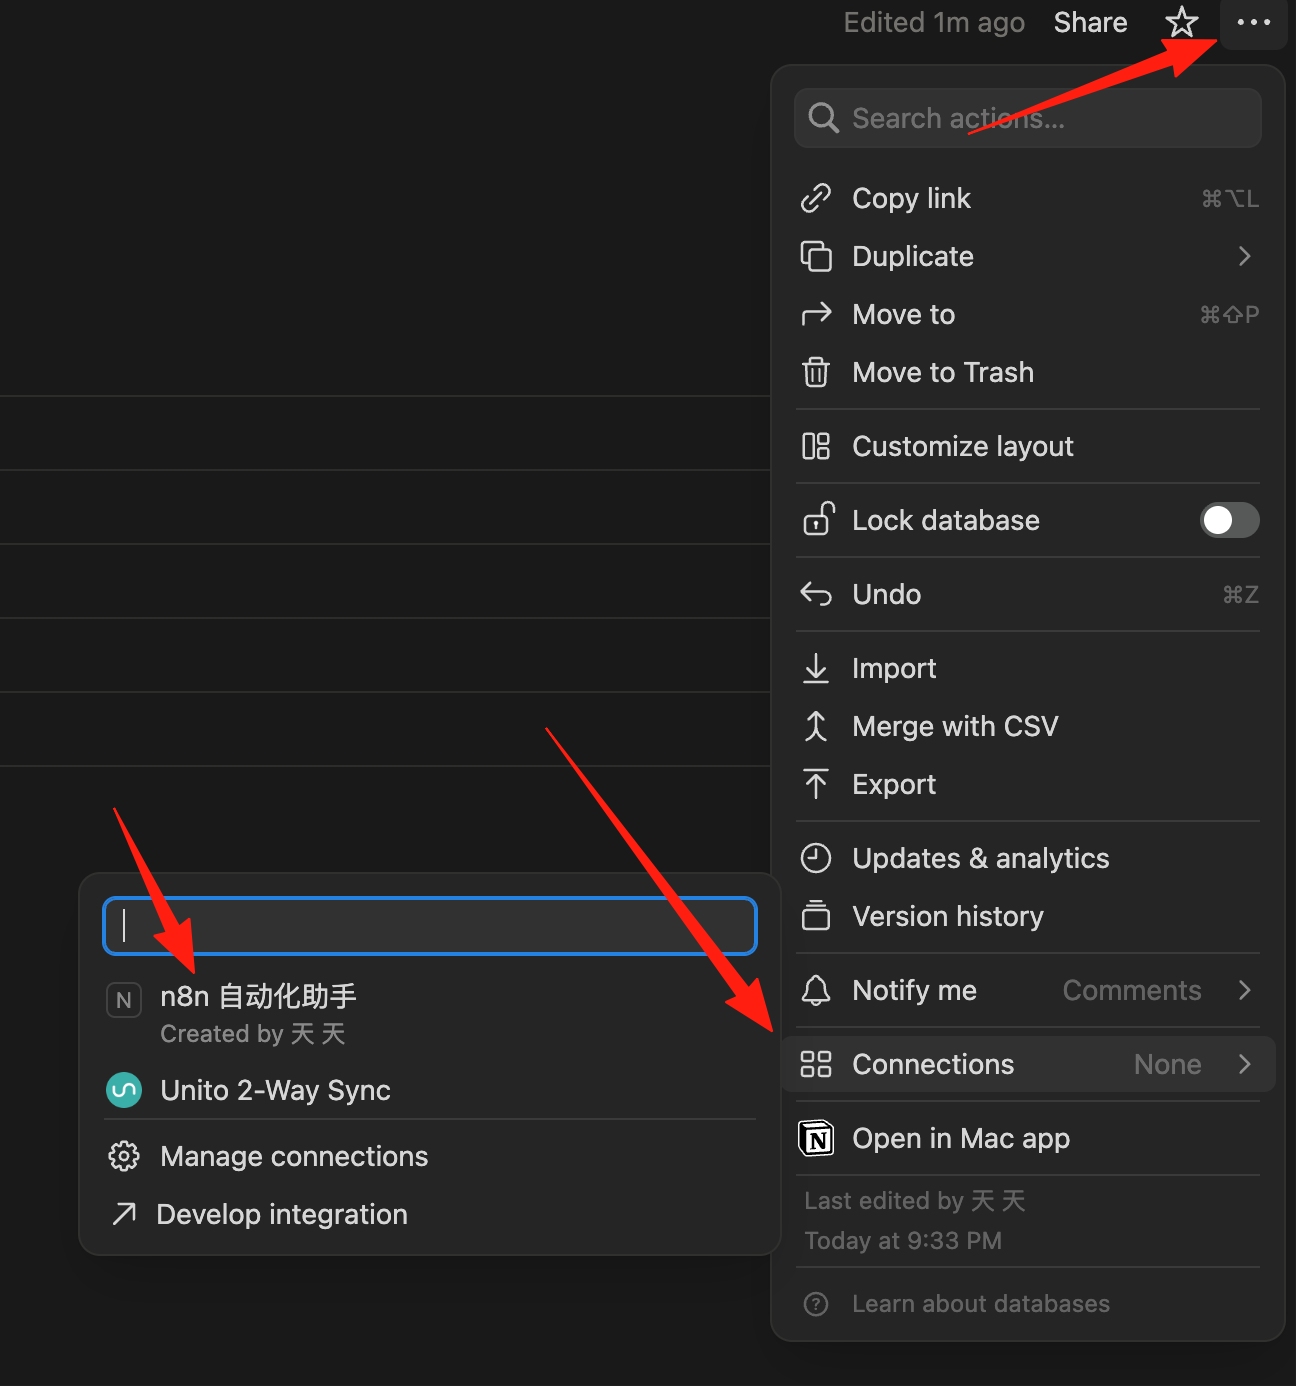1296x1386 pixels.
Task: Click the Share button
Action: pyautogui.click(x=1090, y=22)
